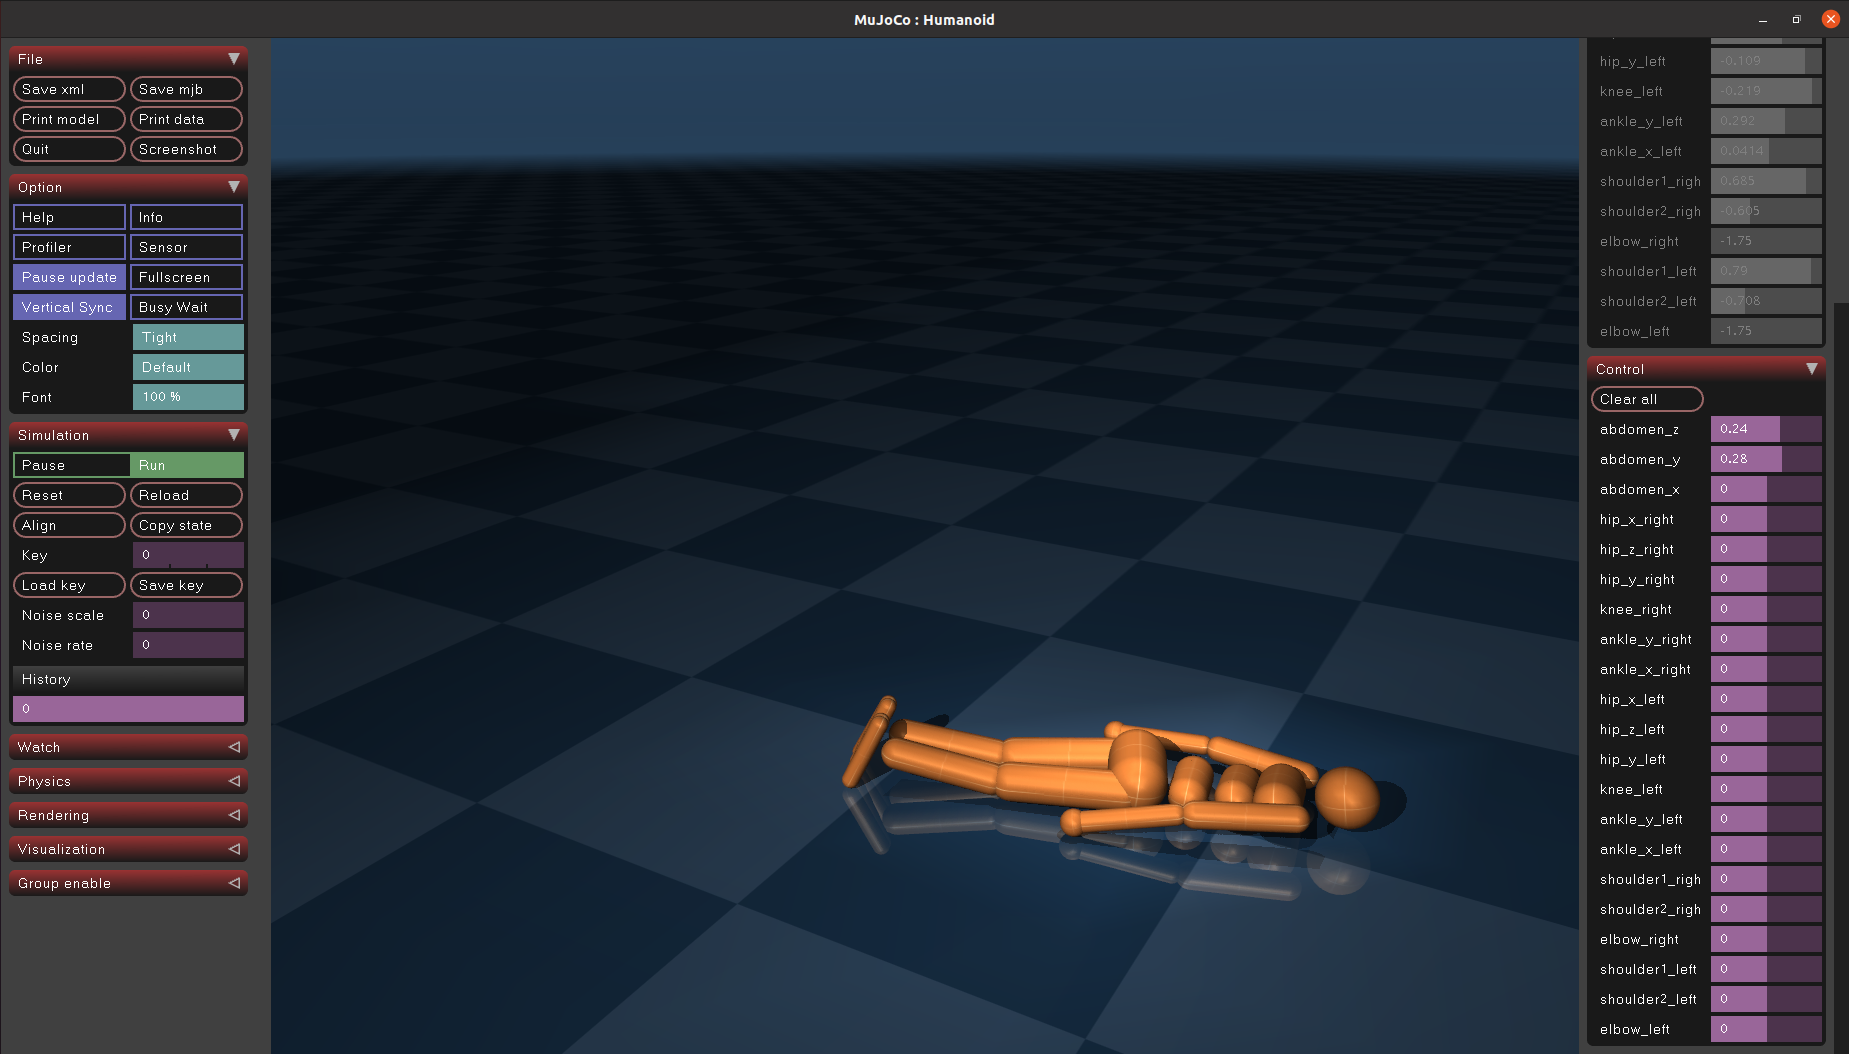Reload the model

tap(187, 495)
